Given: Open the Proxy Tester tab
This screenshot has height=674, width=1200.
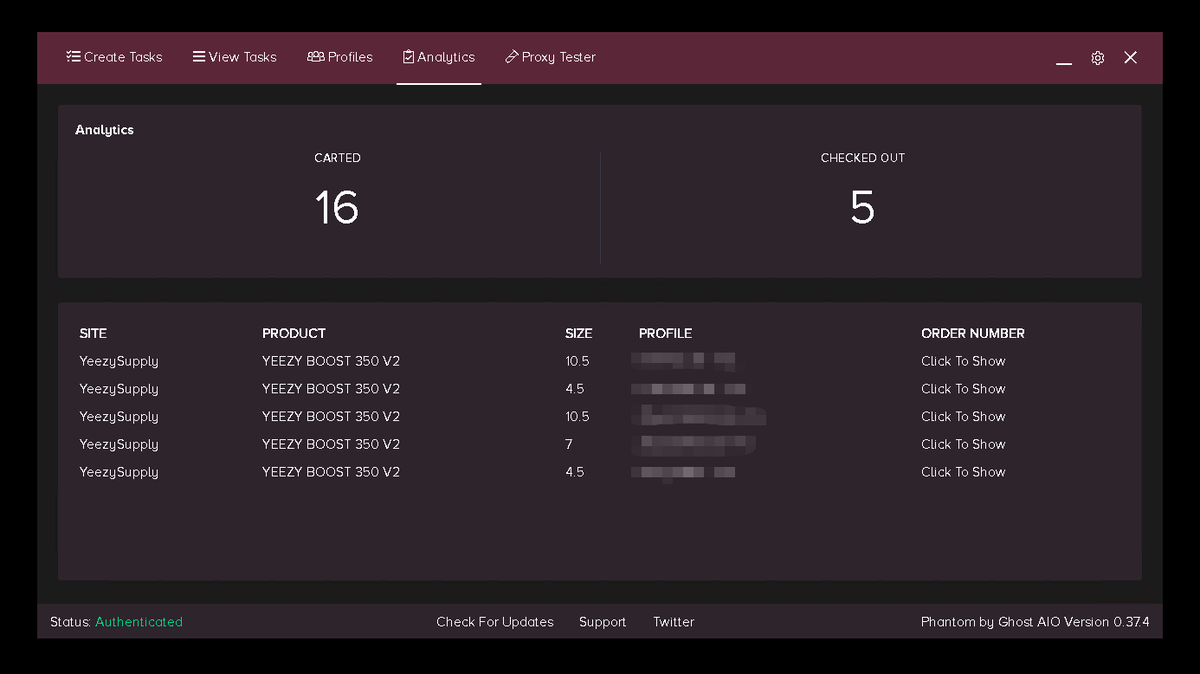Looking at the screenshot, I should pos(551,57).
